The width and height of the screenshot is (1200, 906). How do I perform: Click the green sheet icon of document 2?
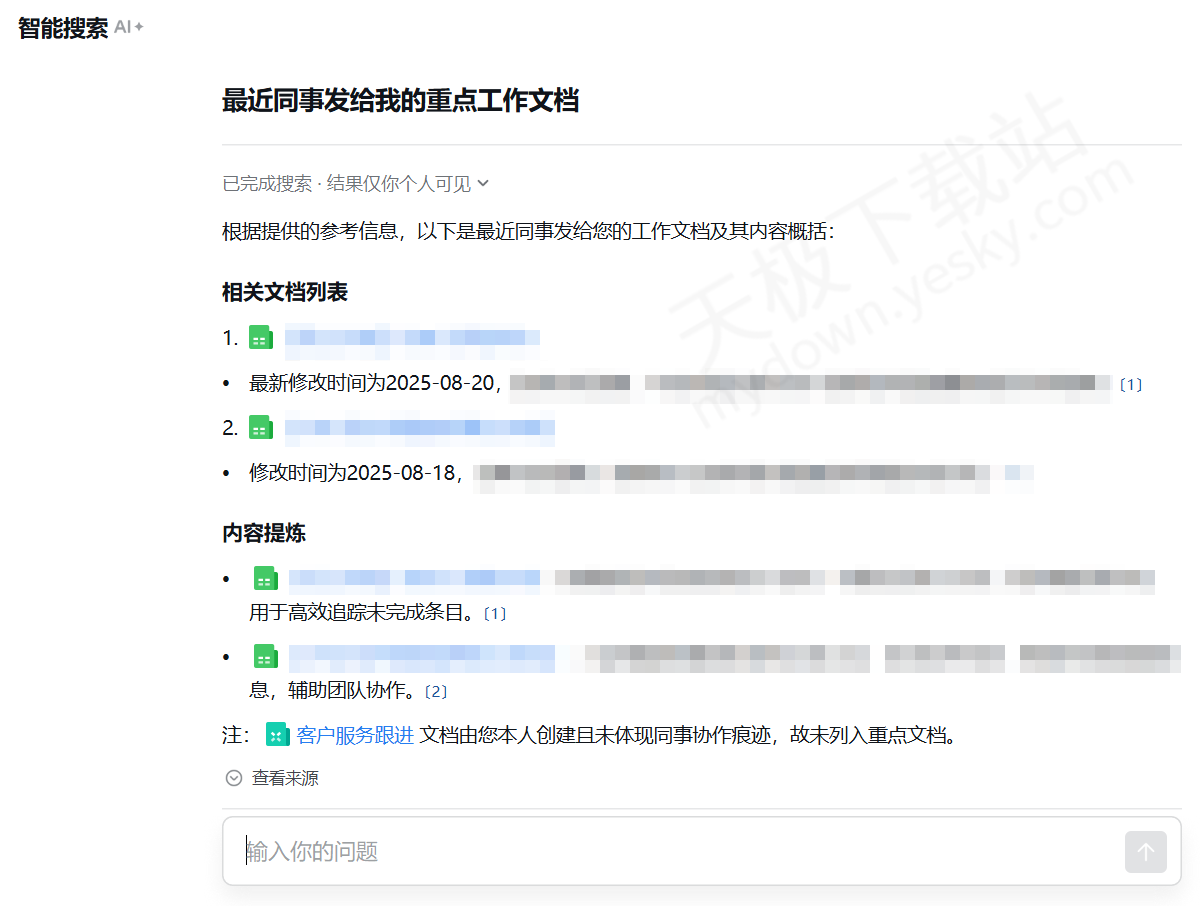click(260, 429)
